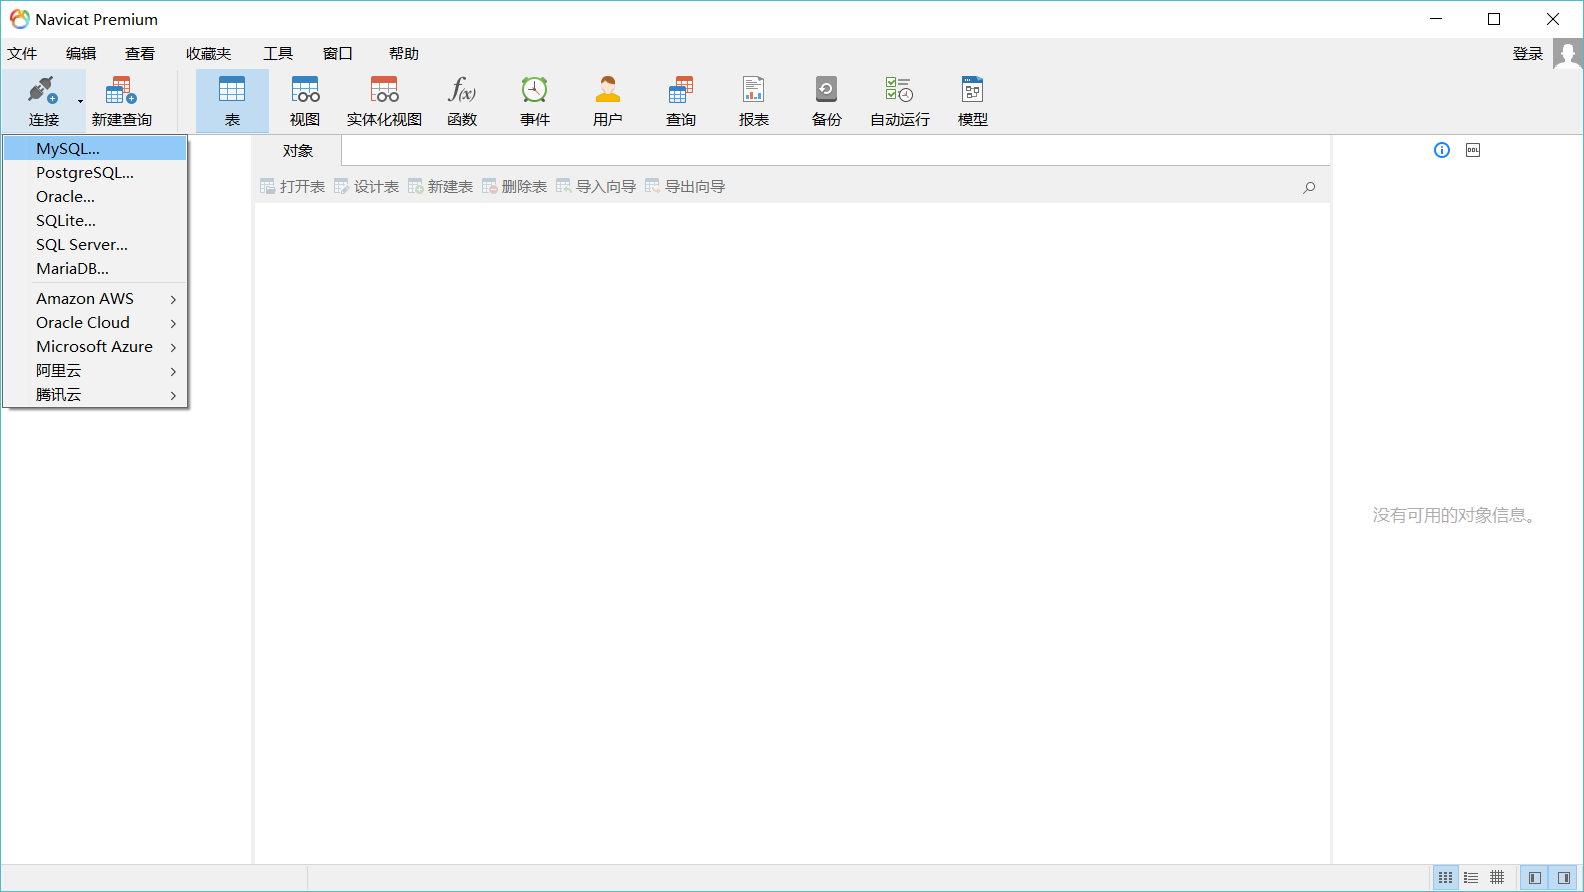Choose MySQL... from connection menu
Viewport: 1584px width, 892px height.
click(x=95, y=148)
